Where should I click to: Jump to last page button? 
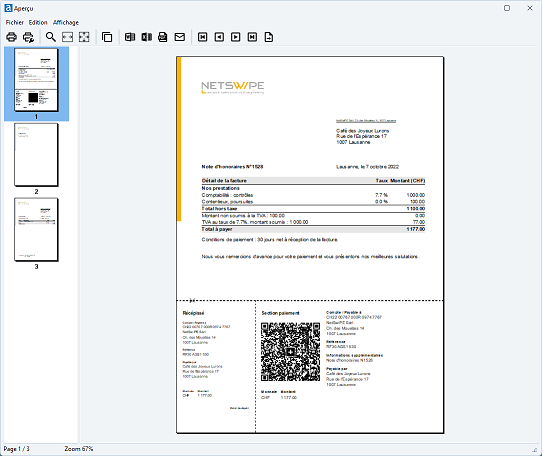[x=252, y=37]
